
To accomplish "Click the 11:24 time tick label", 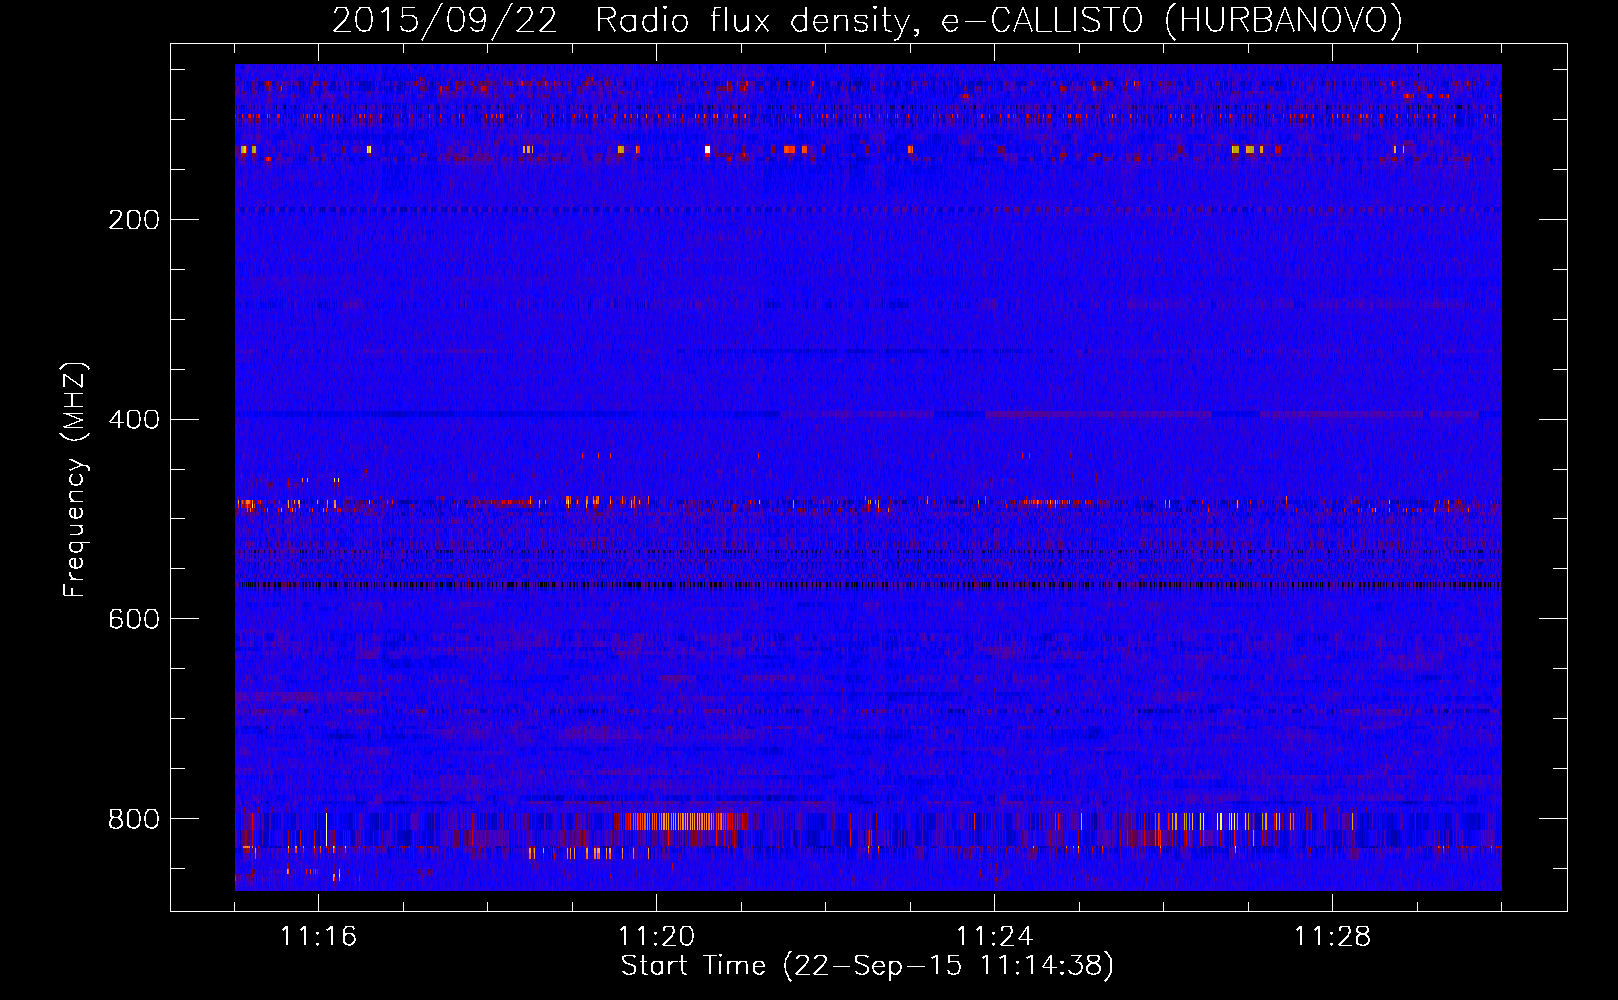I will (x=994, y=937).
